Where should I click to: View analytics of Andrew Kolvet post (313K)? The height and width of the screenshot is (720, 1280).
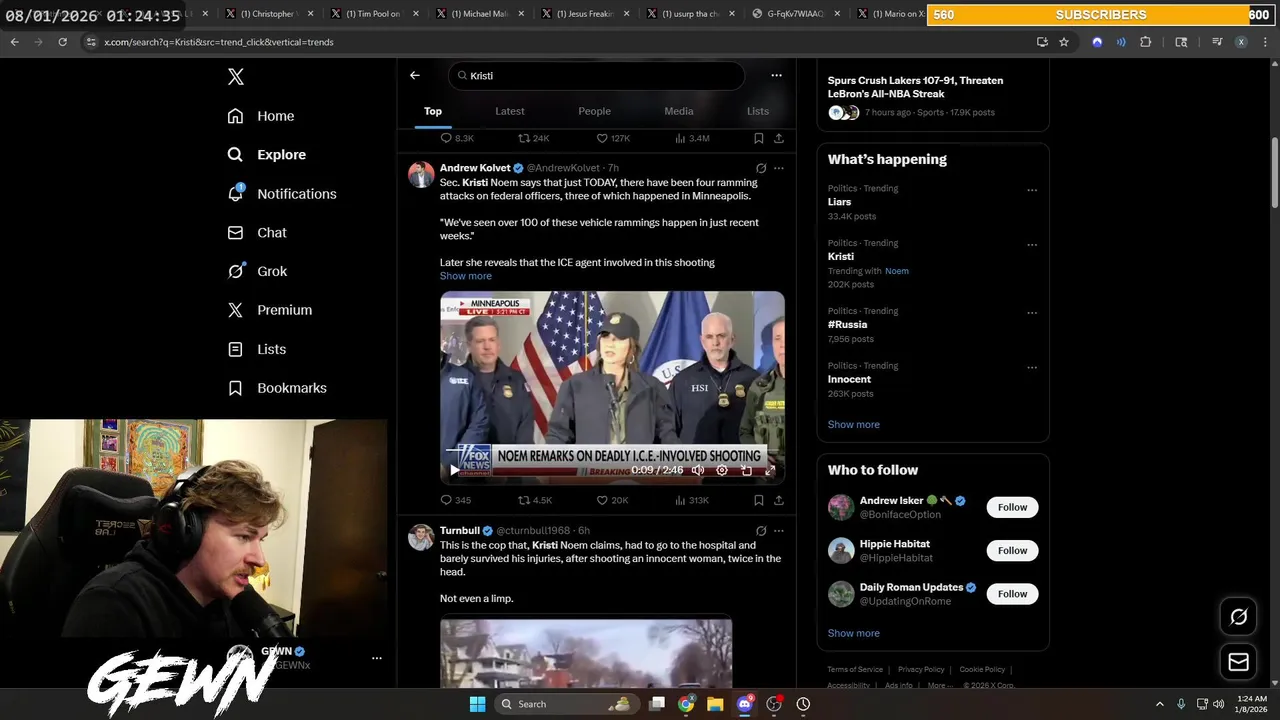click(x=692, y=500)
